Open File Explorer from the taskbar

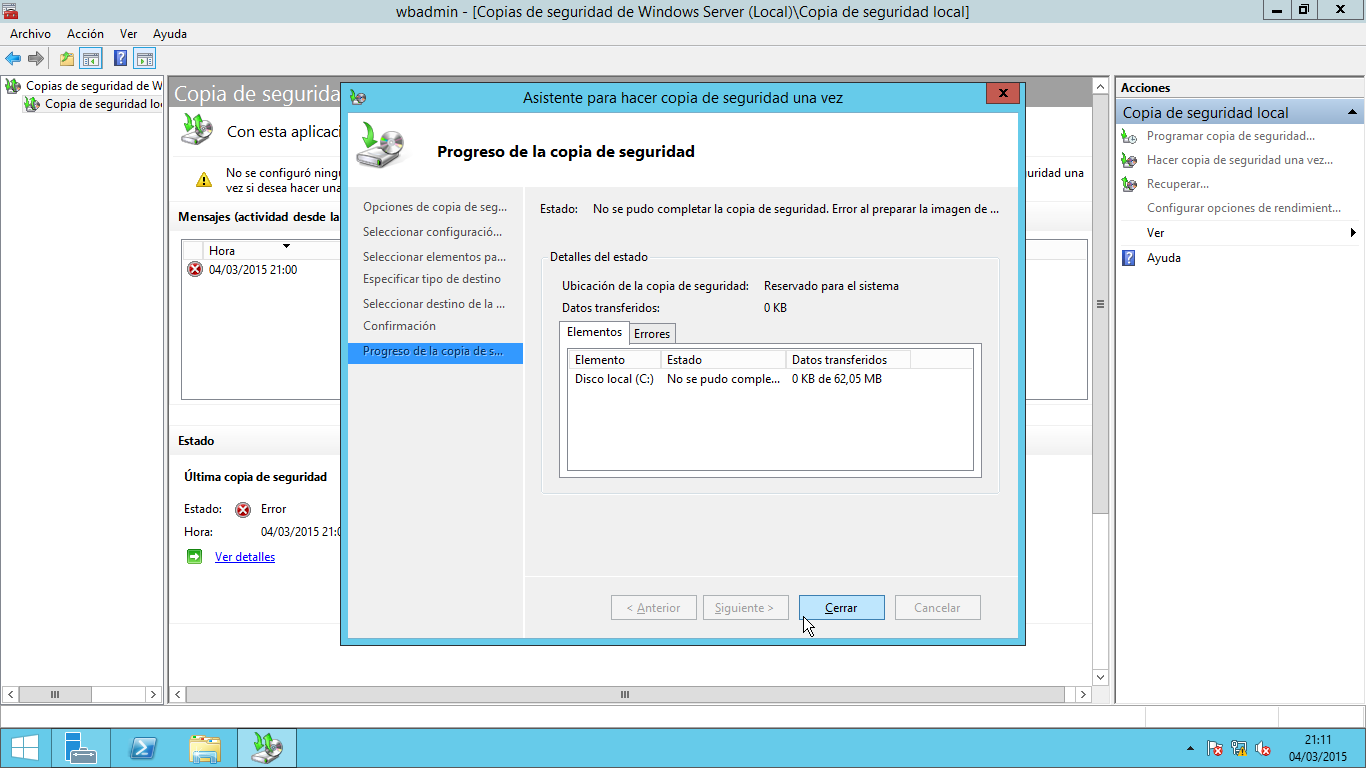(205, 748)
